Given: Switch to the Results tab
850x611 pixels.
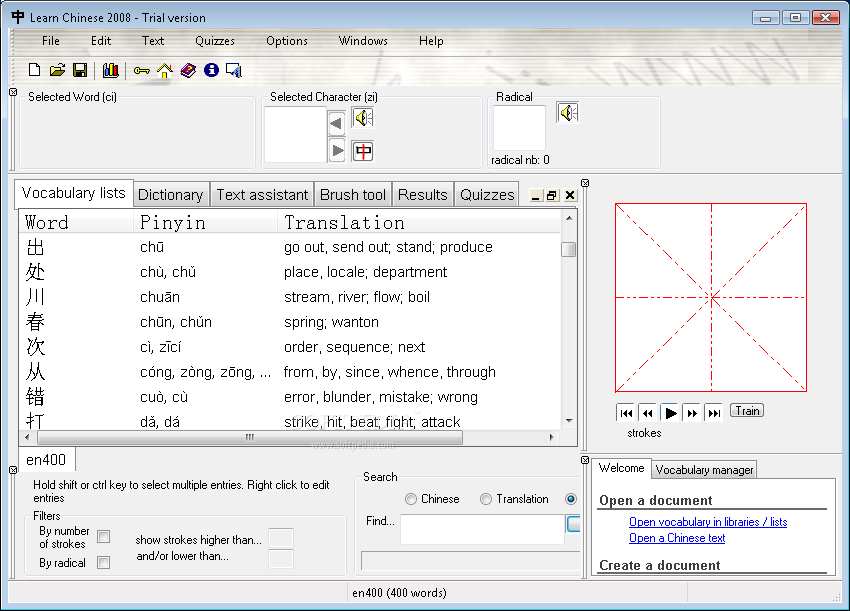Looking at the screenshot, I should point(423,195).
